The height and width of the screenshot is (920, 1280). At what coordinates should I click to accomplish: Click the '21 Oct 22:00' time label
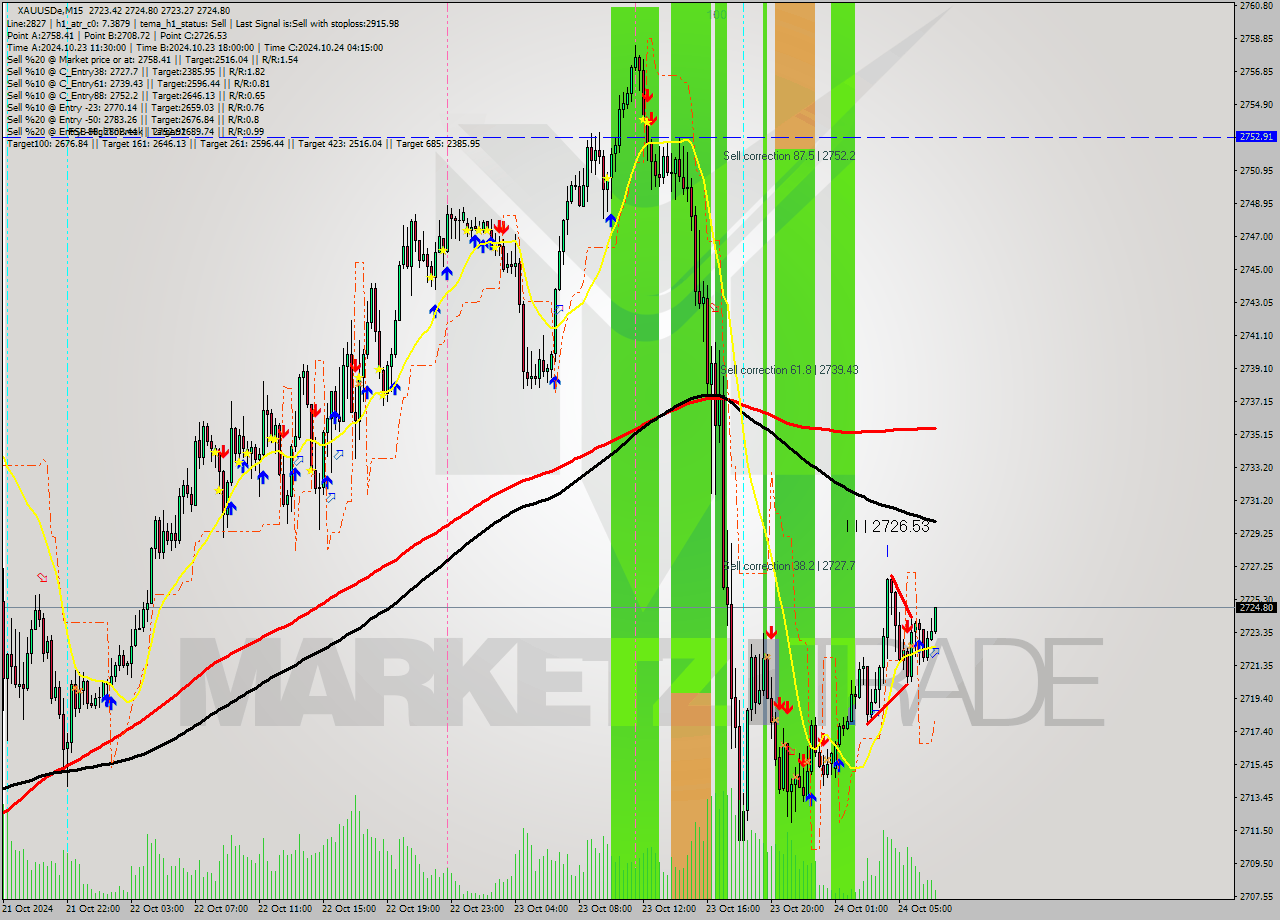click(93, 910)
